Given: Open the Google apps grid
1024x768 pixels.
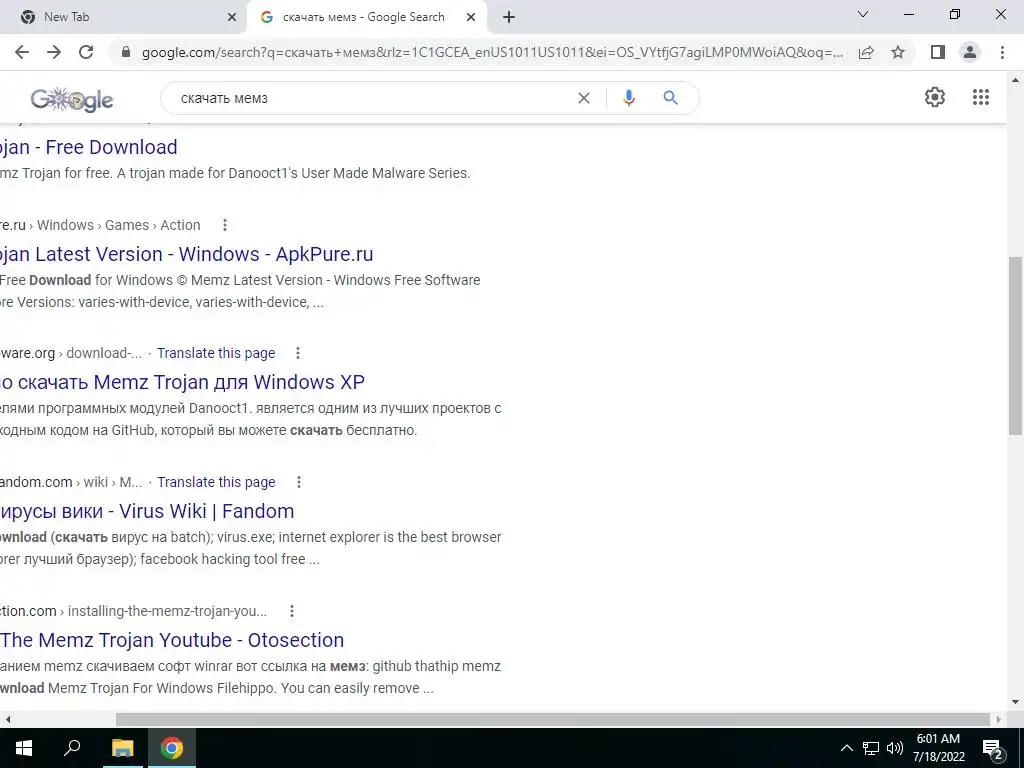Looking at the screenshot, I should coord(981,97).
